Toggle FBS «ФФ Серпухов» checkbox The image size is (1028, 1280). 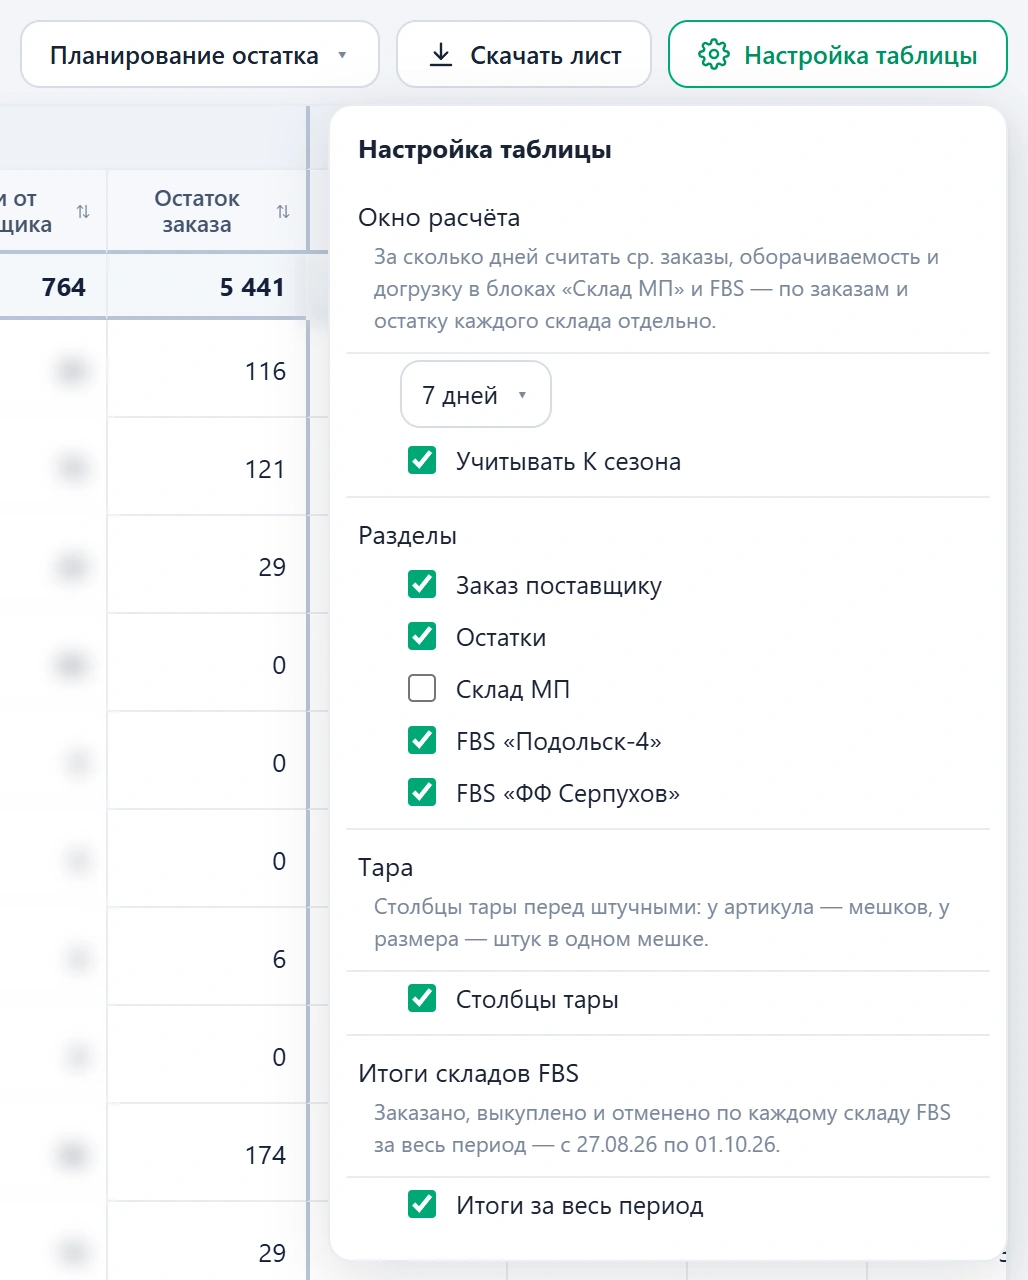422,793
